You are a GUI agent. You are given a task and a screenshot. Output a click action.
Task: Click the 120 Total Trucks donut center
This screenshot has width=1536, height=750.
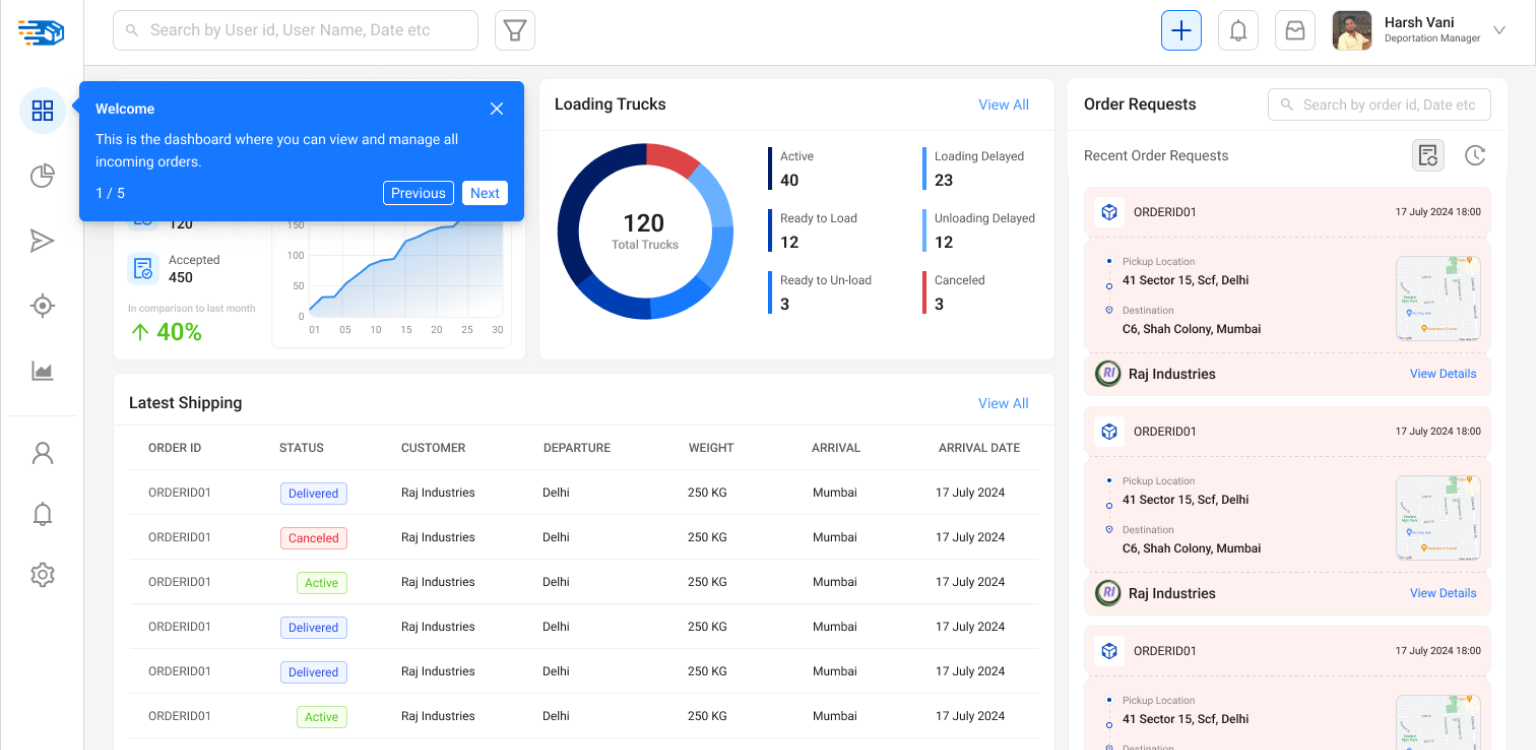point(645,231)
